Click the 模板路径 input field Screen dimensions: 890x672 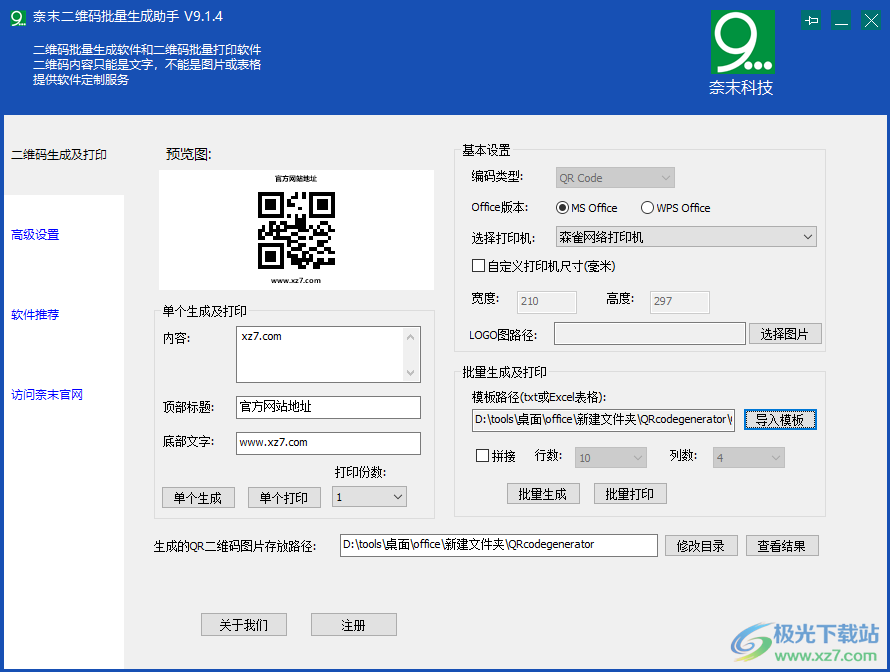603,420
